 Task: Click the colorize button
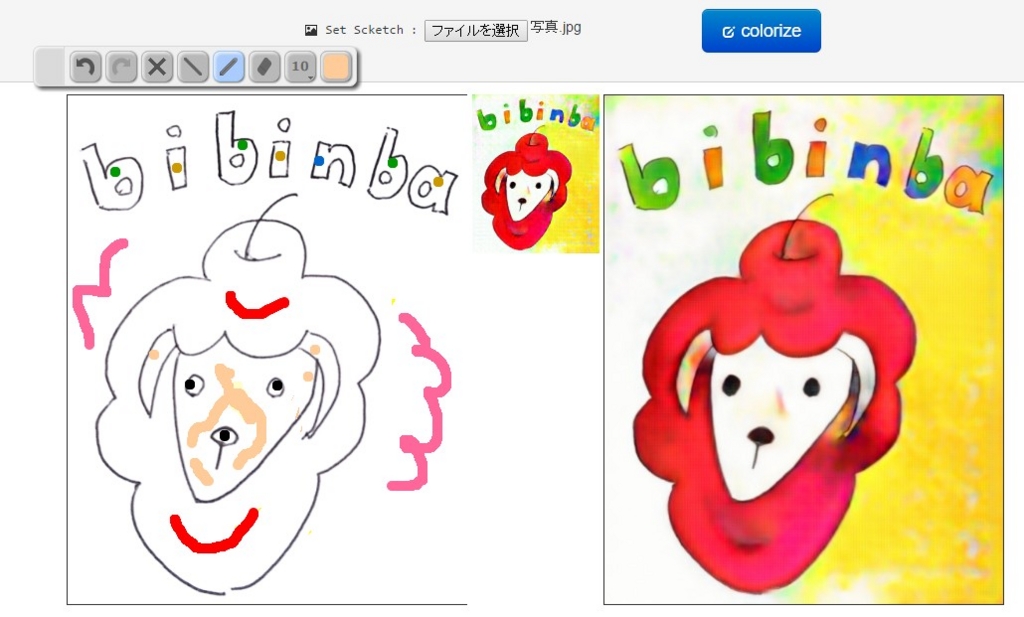click(x=761, y=31)
